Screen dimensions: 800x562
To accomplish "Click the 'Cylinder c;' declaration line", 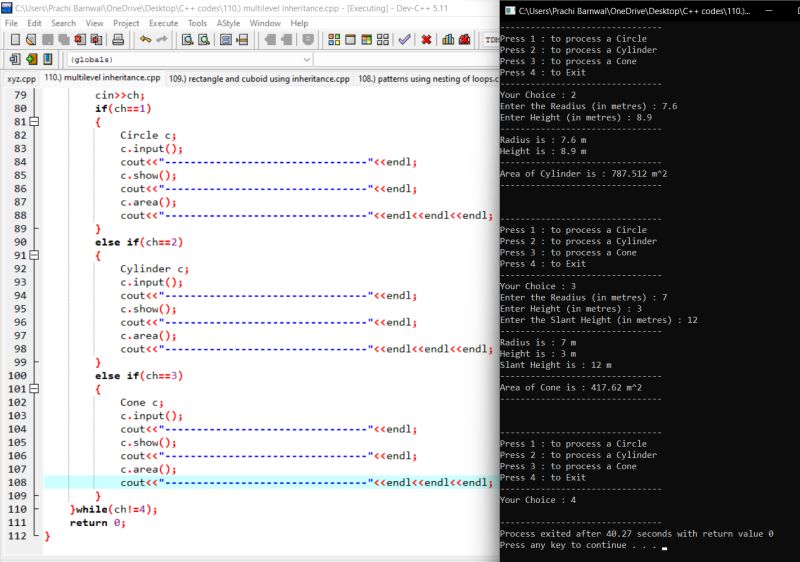I will pos(155,269).
